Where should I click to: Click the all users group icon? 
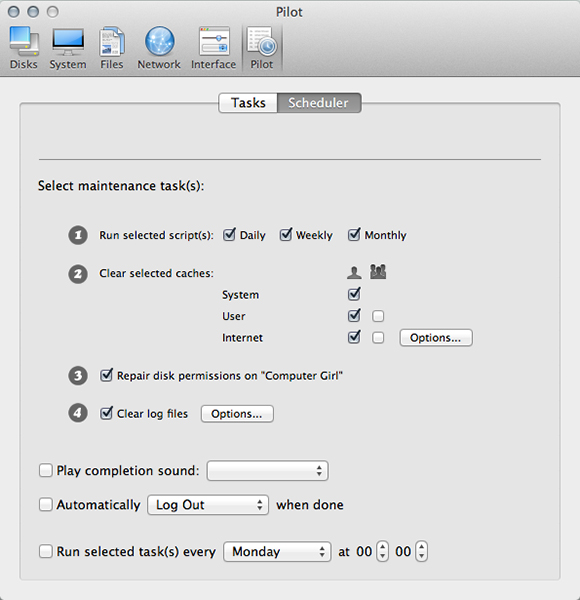378,272
